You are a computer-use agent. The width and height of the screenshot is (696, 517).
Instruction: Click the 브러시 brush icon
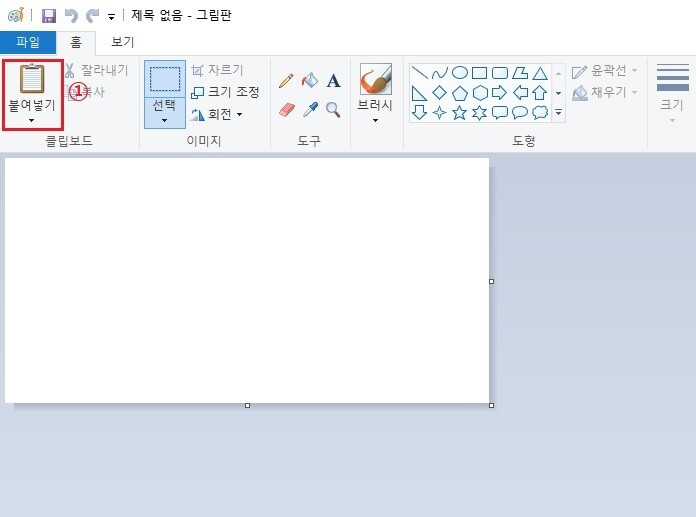pos(376,79)
